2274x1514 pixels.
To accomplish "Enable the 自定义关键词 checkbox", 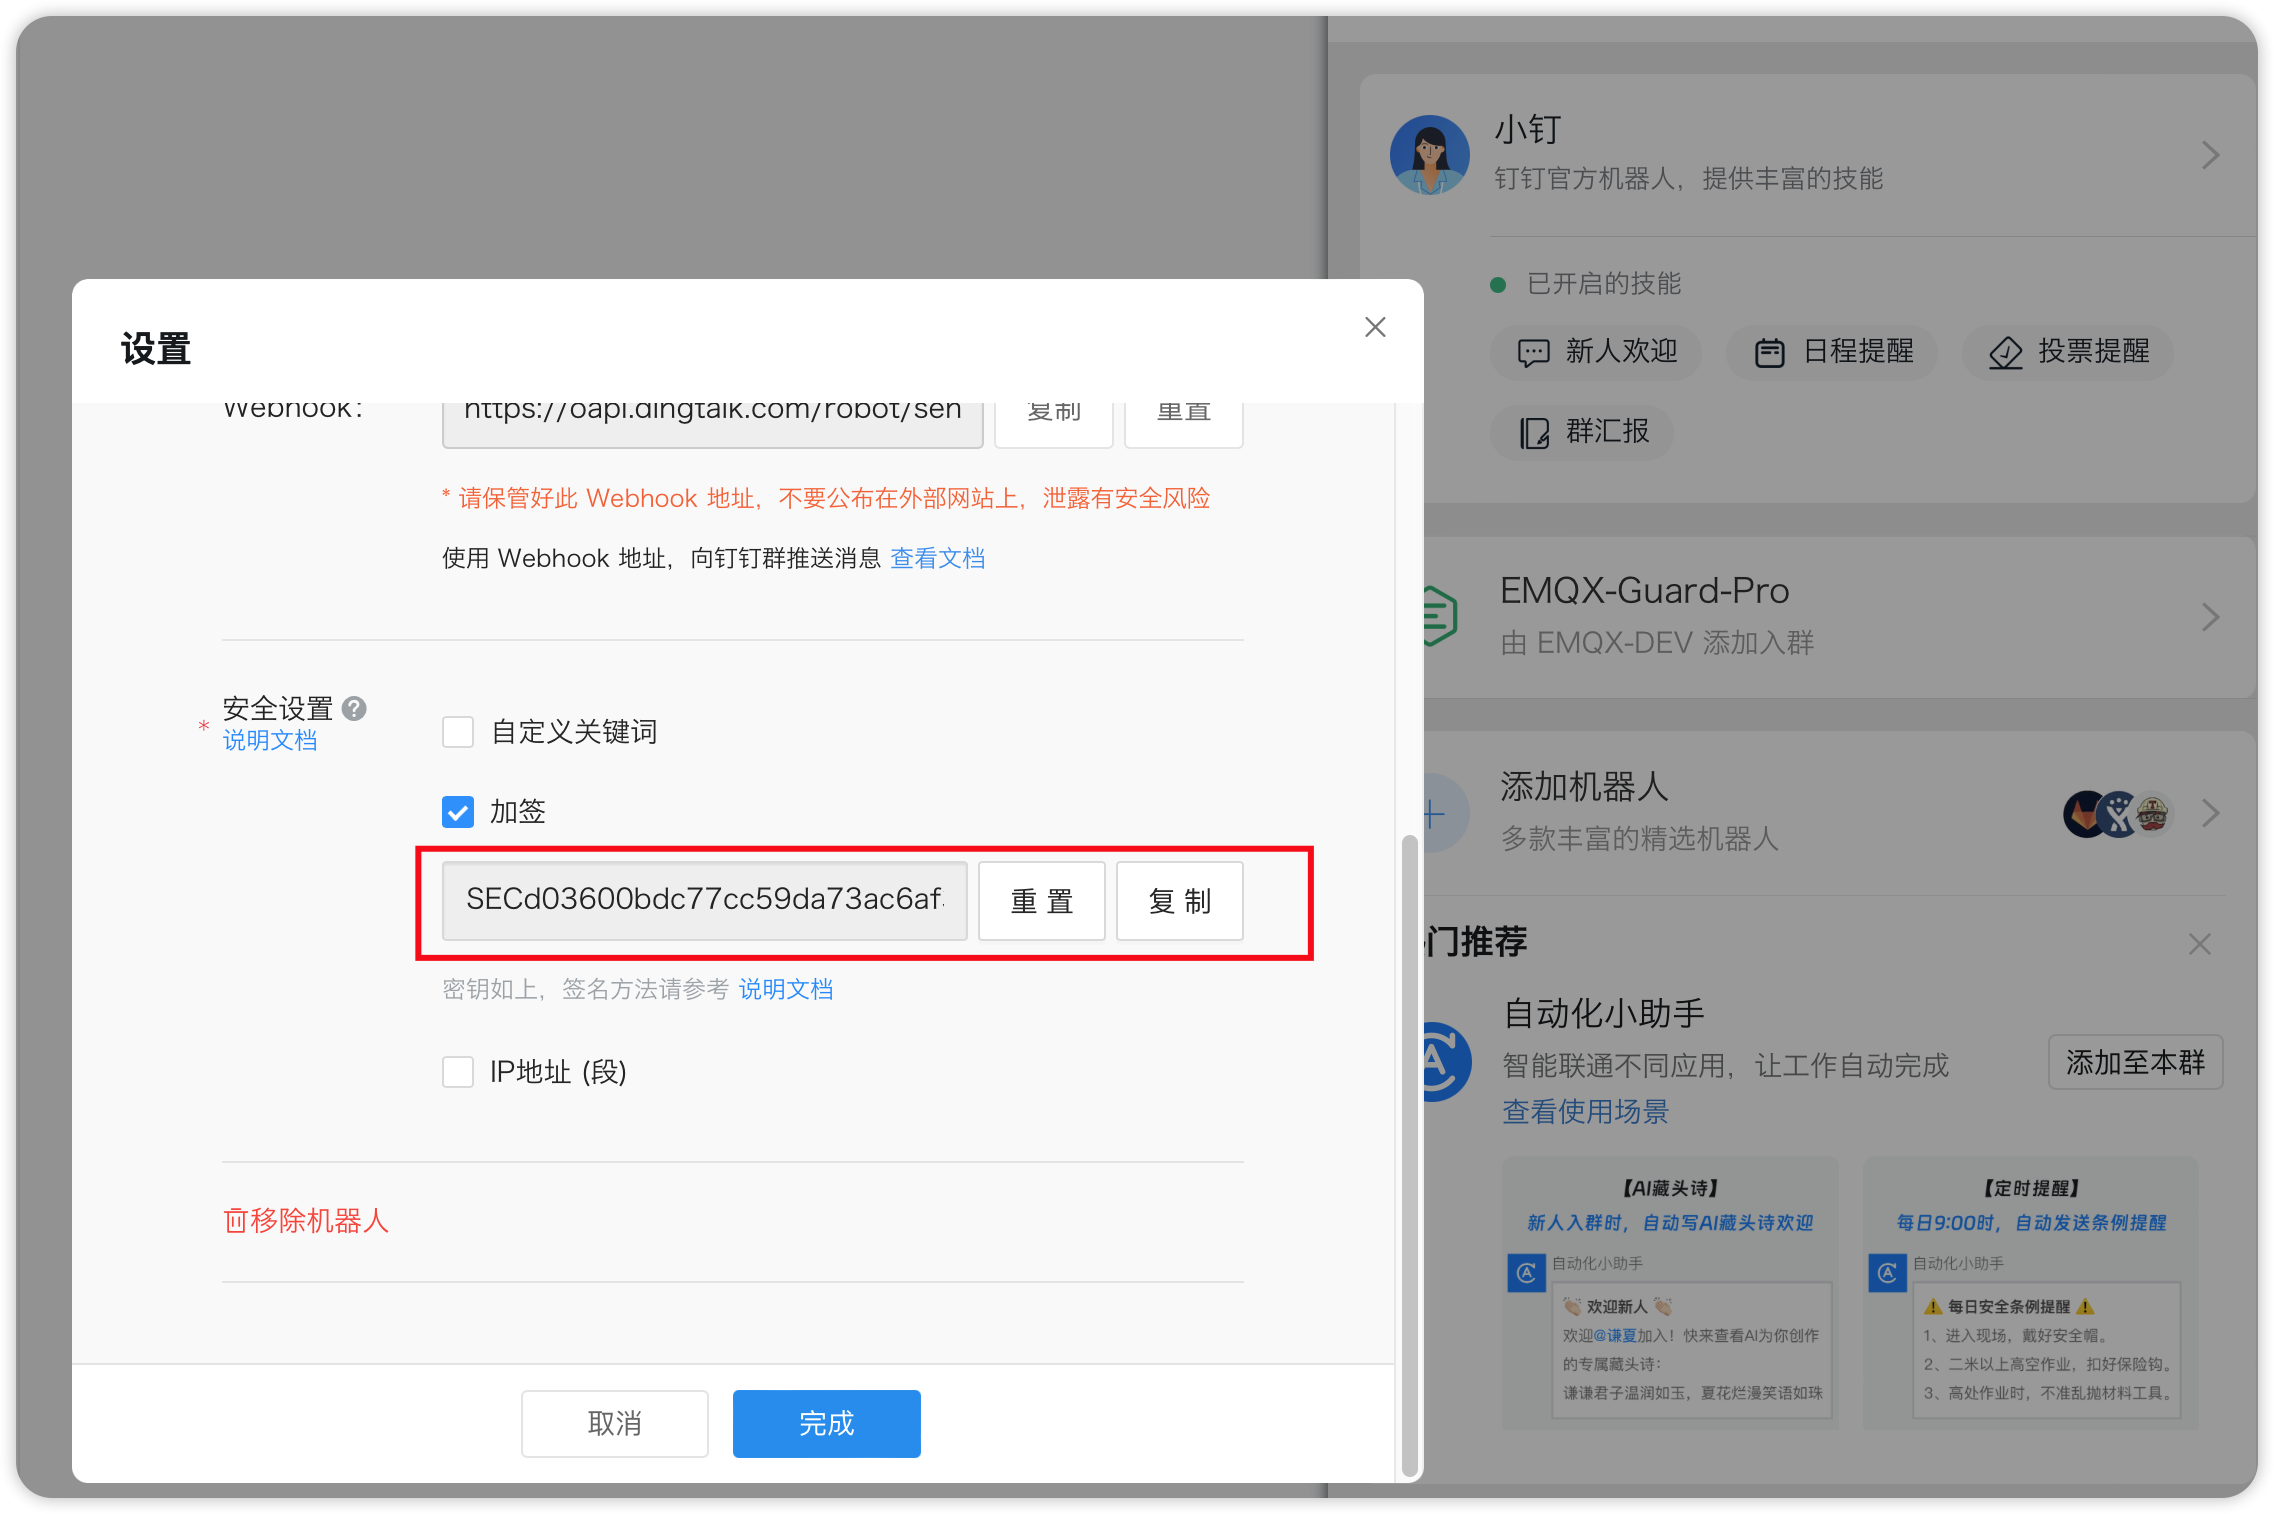I will [458, 732].
